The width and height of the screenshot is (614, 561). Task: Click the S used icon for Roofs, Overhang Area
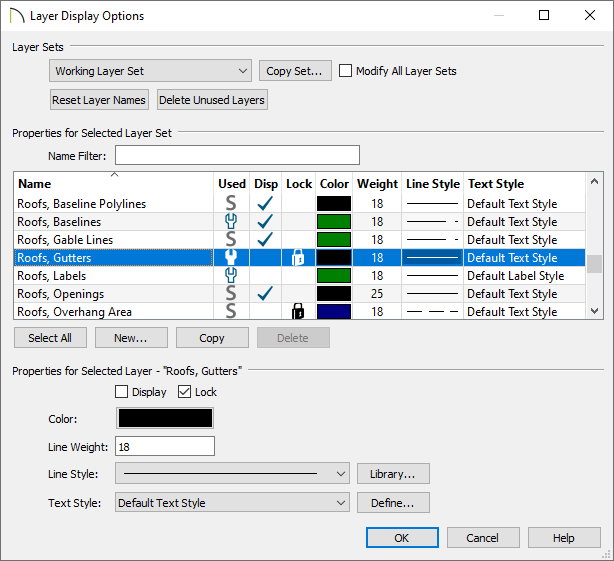tap(231, 312)
